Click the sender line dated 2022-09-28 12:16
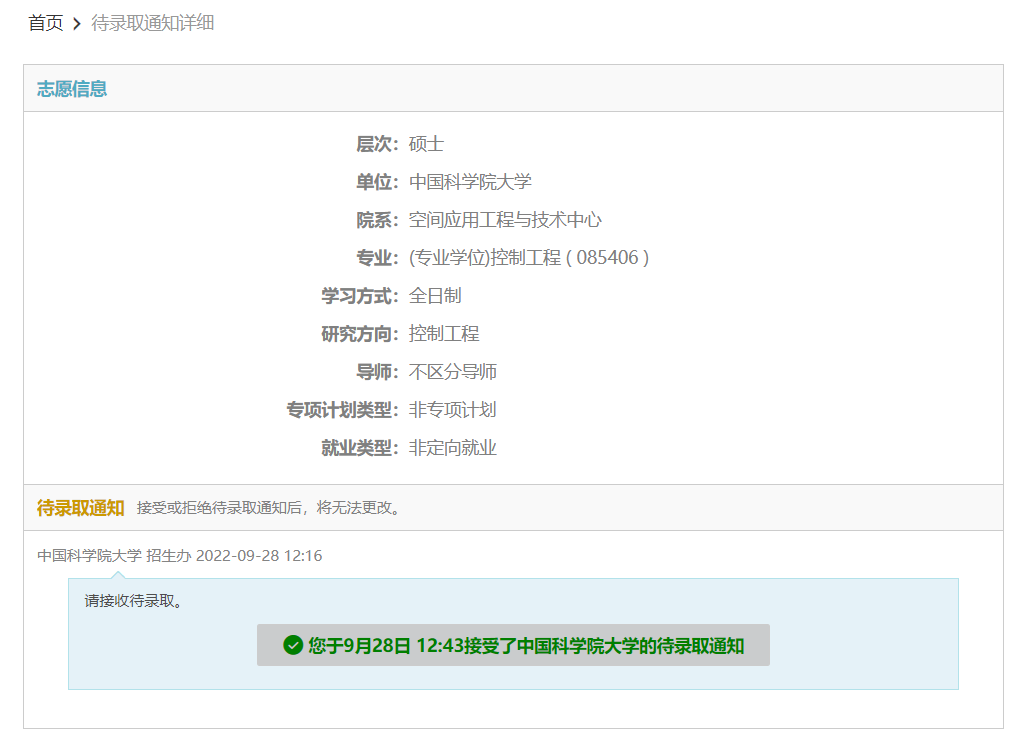This screenshot has width=1023, height=743. [x=180, y=556]
